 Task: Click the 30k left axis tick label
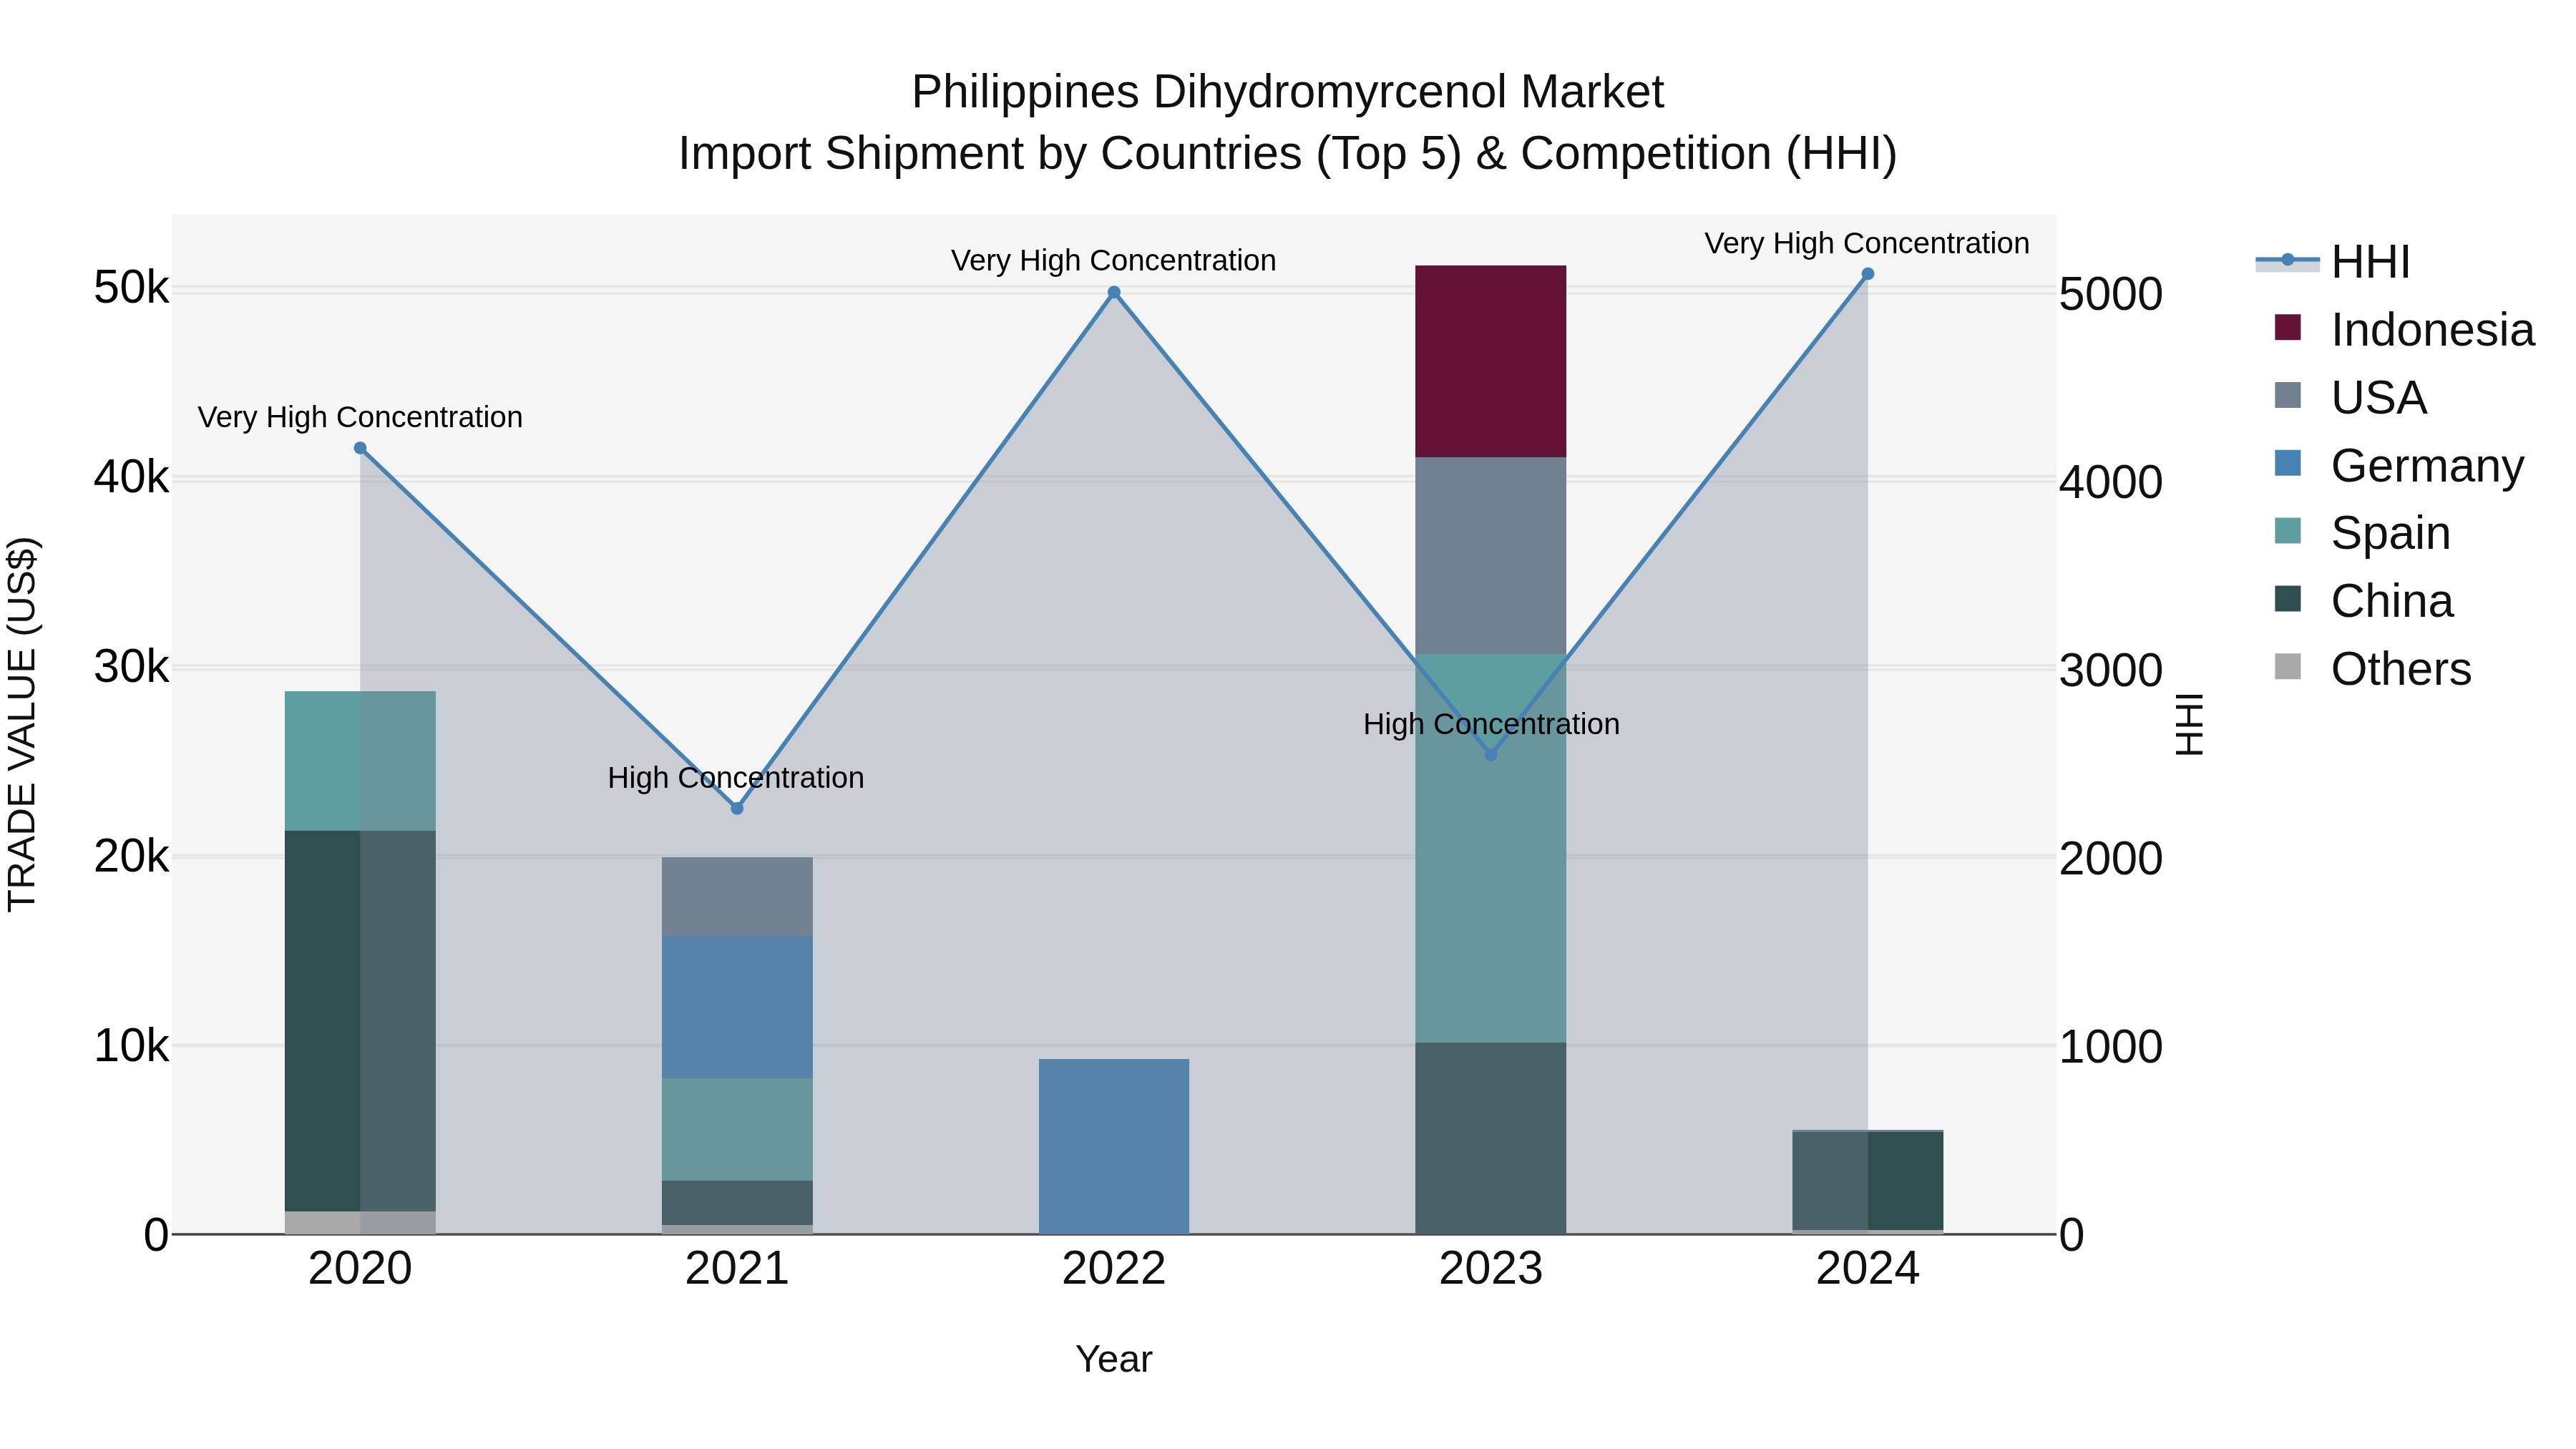coord(131,667)
